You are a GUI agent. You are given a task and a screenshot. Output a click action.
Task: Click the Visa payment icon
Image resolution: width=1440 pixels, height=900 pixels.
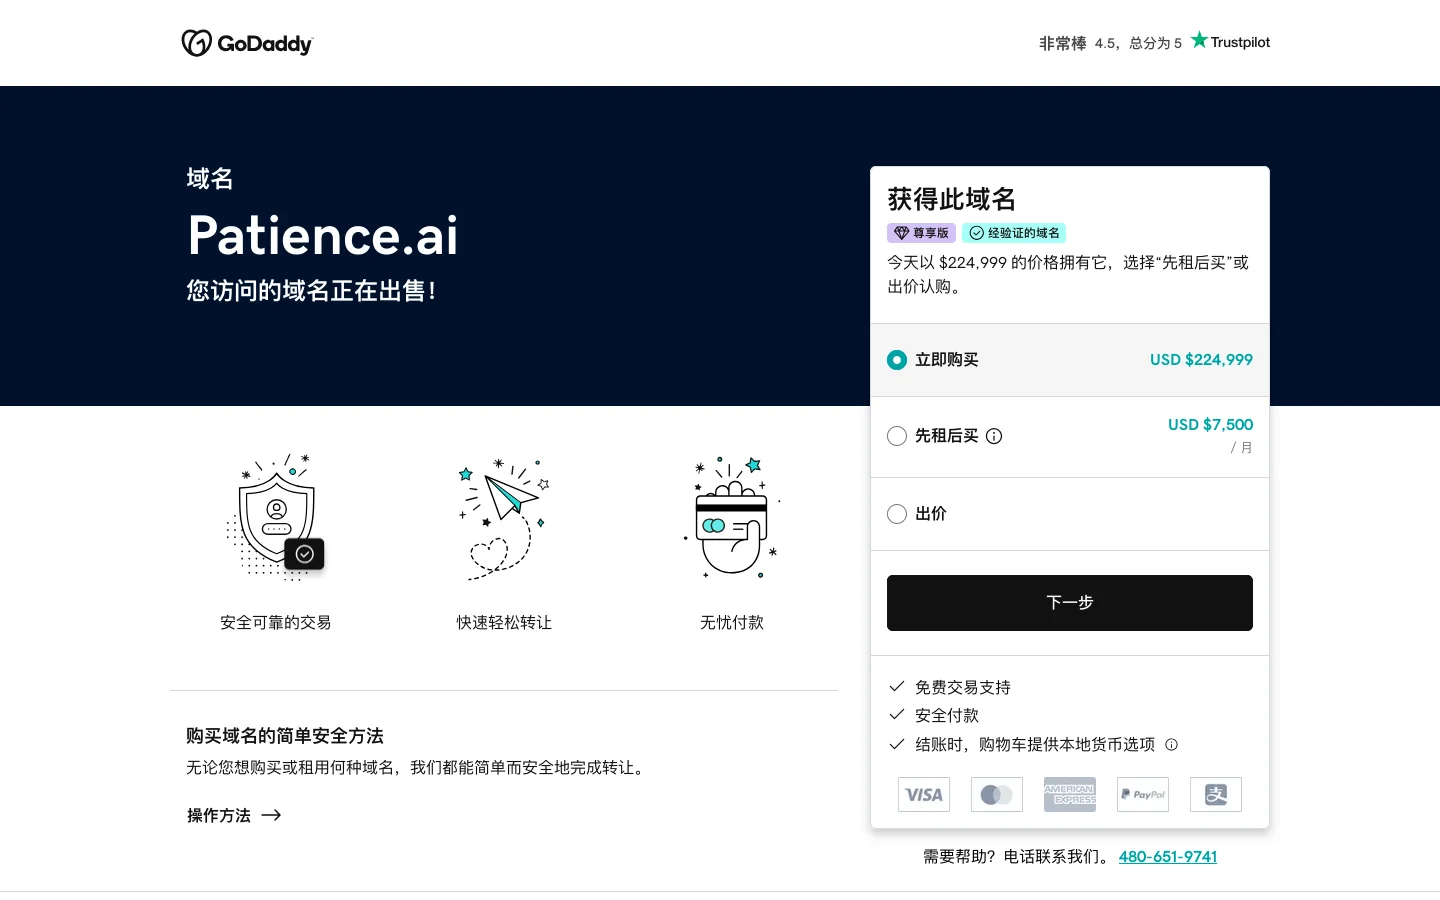tap(924, 795)
